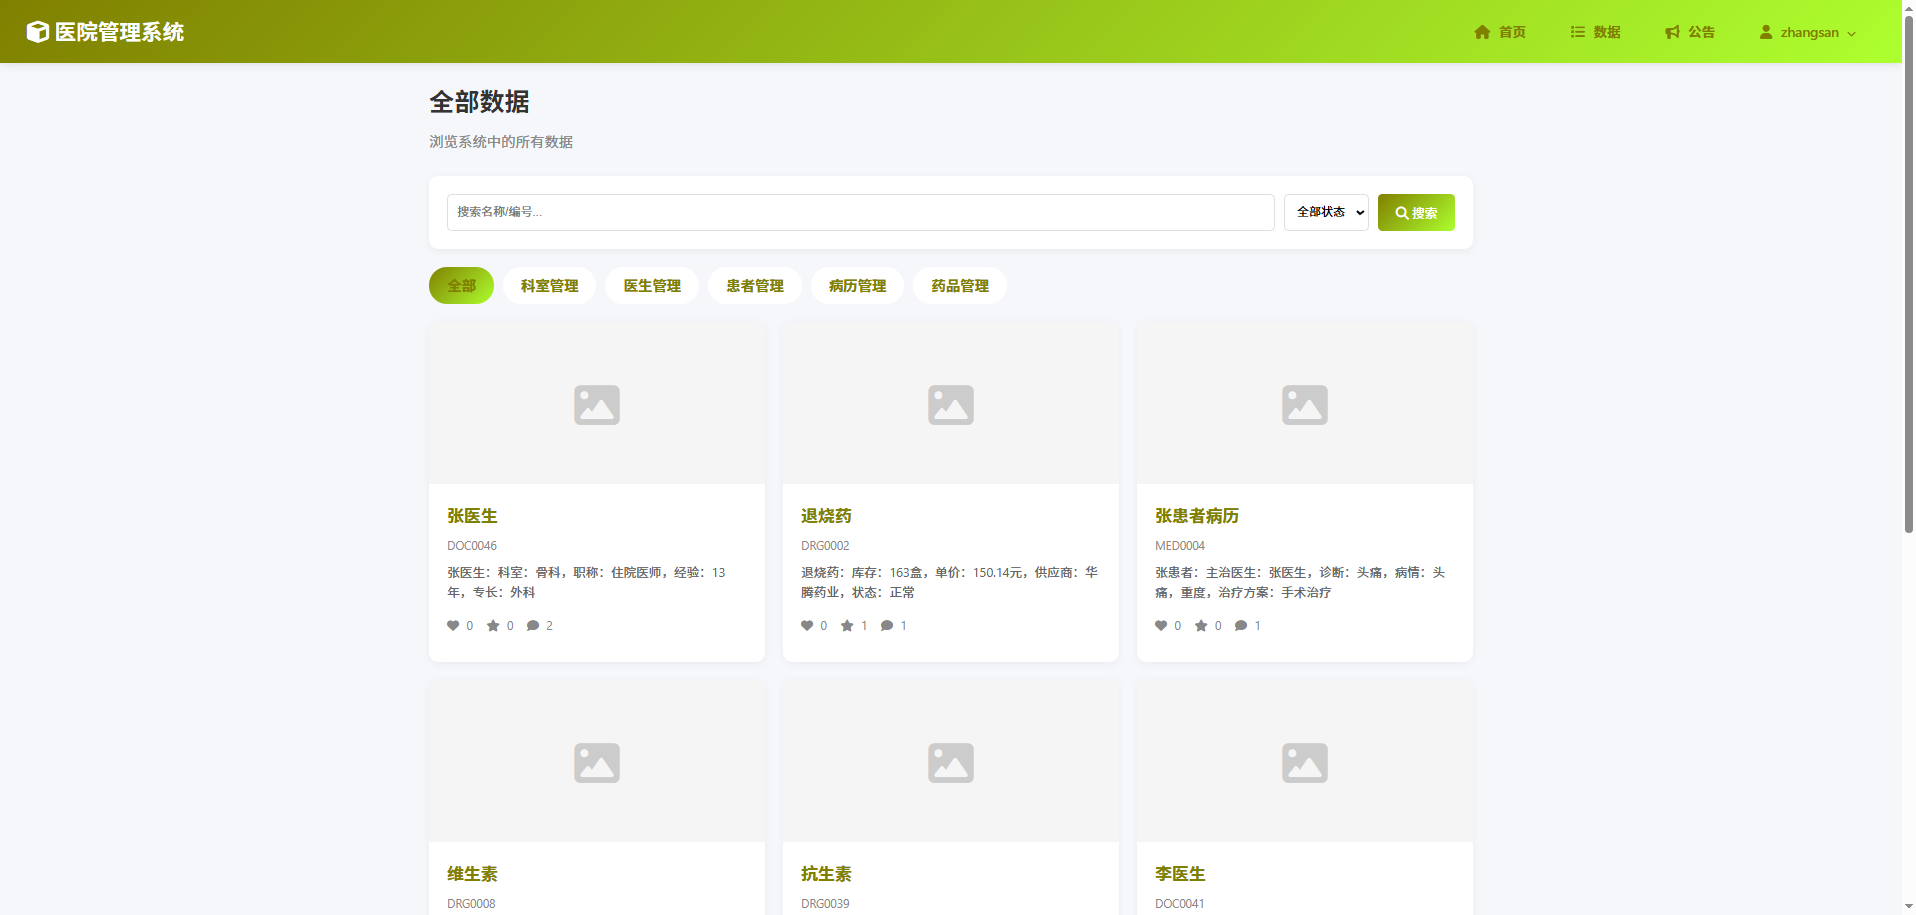1916x915 pixels.
Task: Open 数据 in top navigation
Action: click(x=1595, y=32)
